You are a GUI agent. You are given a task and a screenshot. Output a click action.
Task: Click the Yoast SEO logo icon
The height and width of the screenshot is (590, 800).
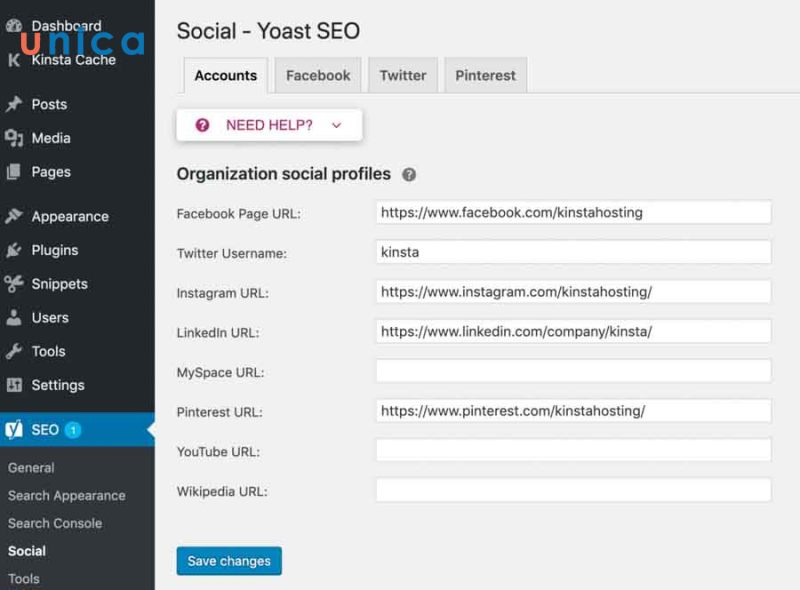(x=14, y=430)
